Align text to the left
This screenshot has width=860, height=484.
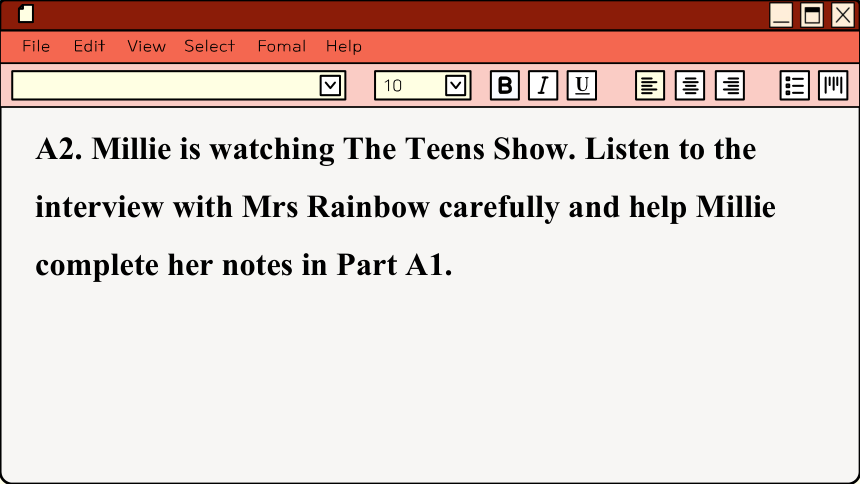(x=650, y=86)
